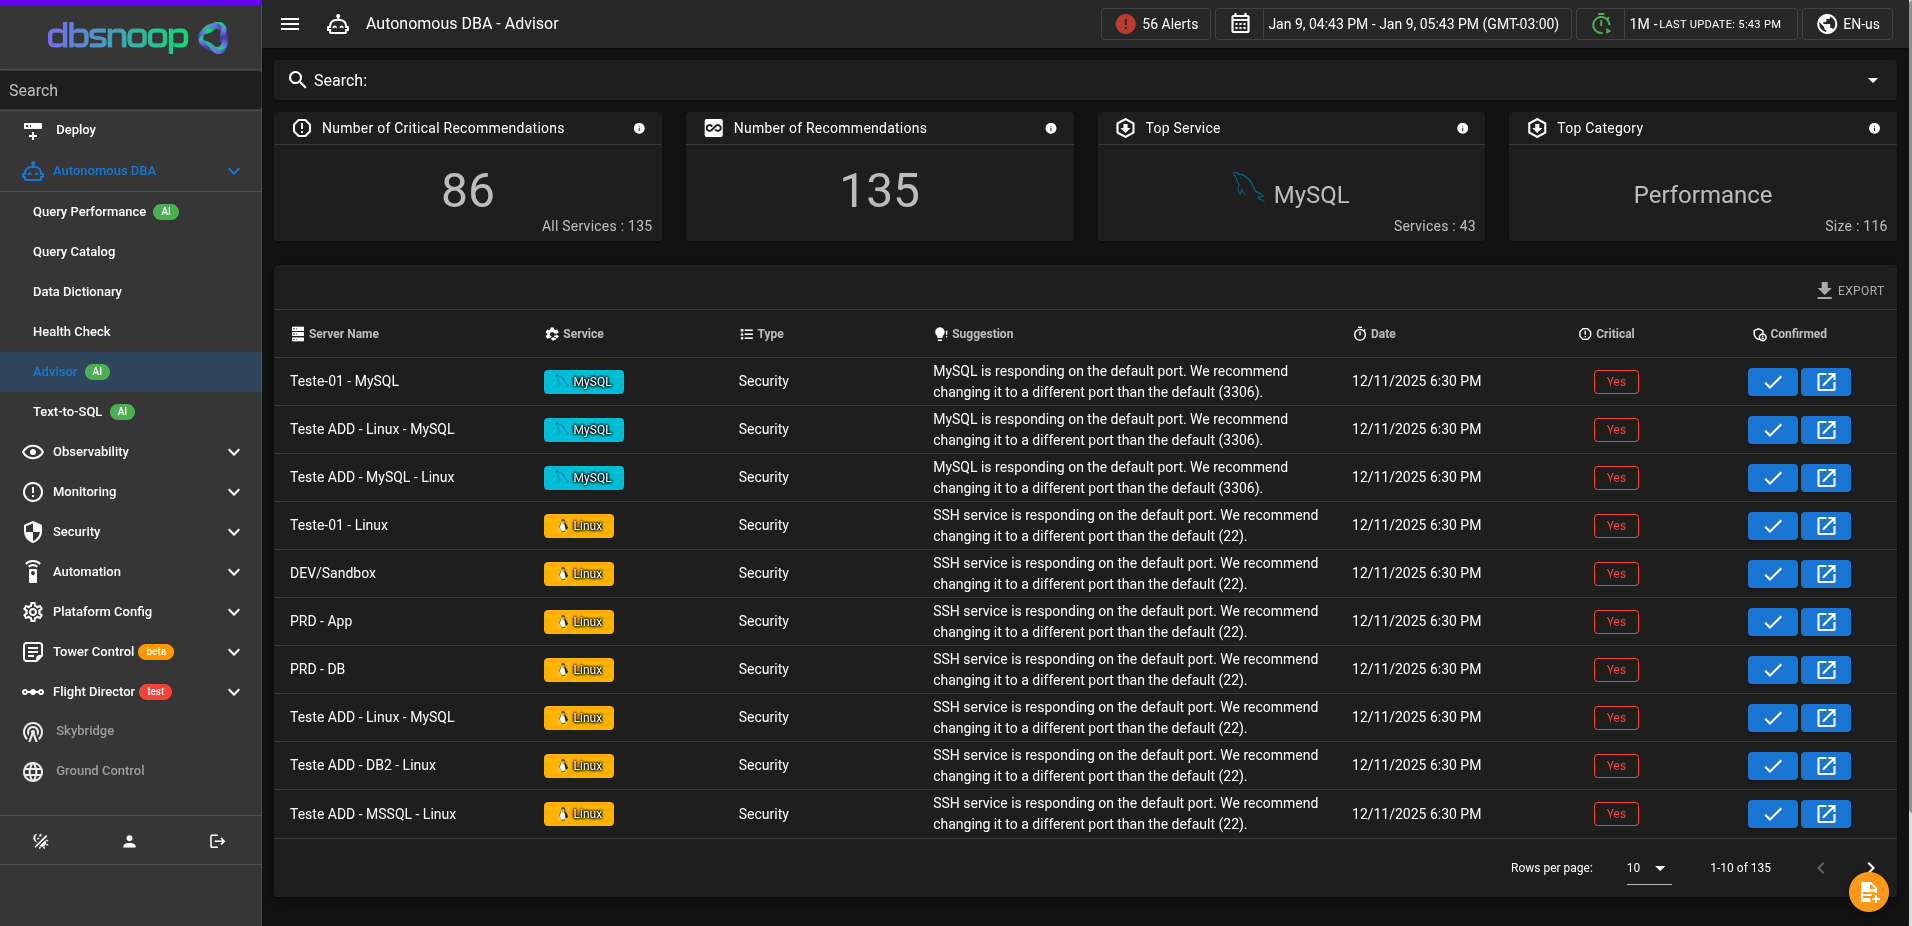Screen dimensions: 1912x926
Task: Open the Deploy section in the sidebar
Action: pos(75,130)
